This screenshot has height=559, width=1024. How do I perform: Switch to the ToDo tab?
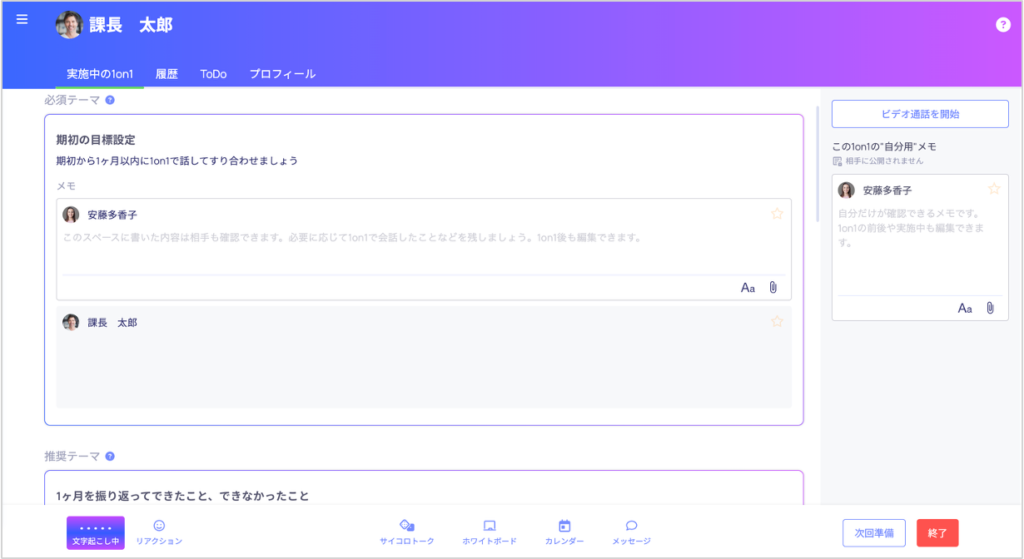point(213,74)
